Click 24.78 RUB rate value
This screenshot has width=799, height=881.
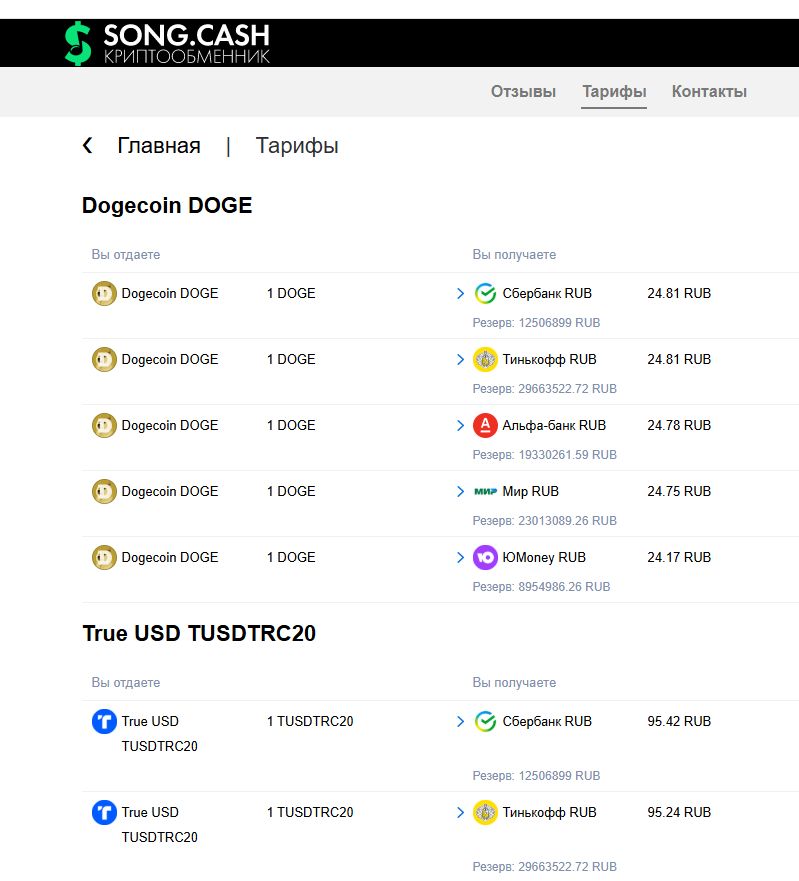pyautogui.click(x=679, y=425)
